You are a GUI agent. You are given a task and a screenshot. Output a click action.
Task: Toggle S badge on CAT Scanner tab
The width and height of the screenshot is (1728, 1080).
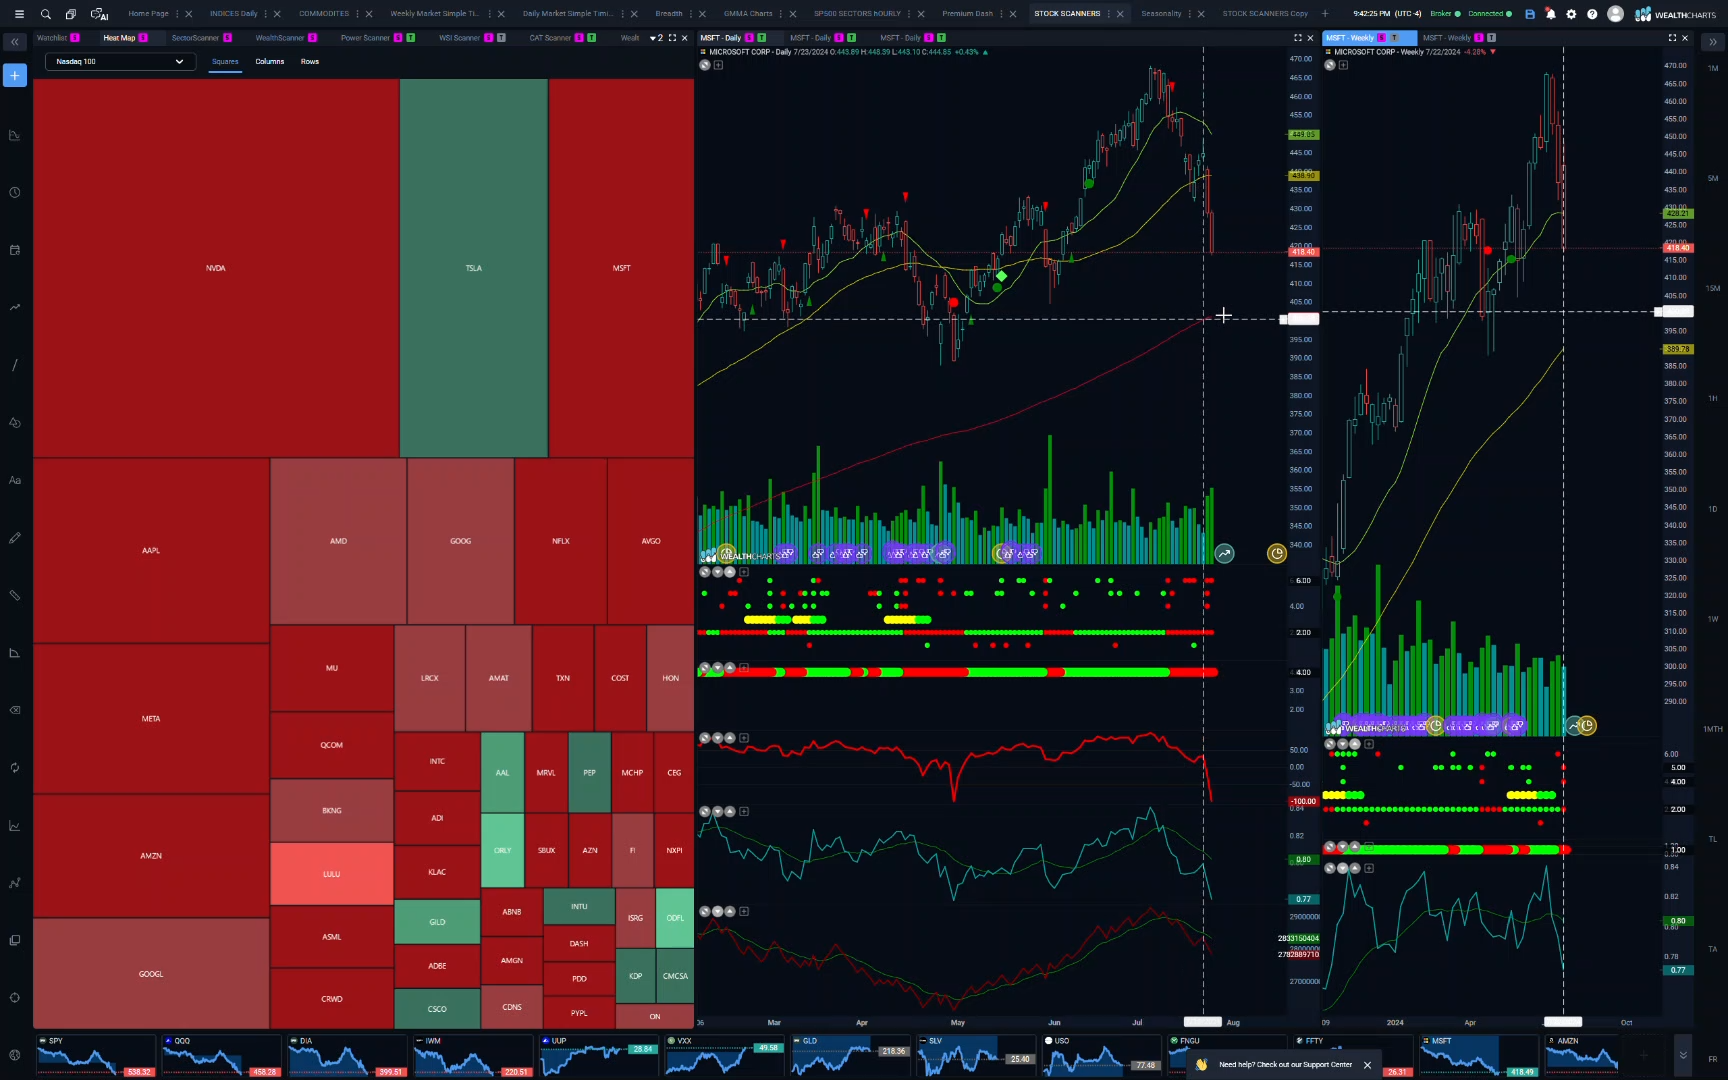(579, 38)
